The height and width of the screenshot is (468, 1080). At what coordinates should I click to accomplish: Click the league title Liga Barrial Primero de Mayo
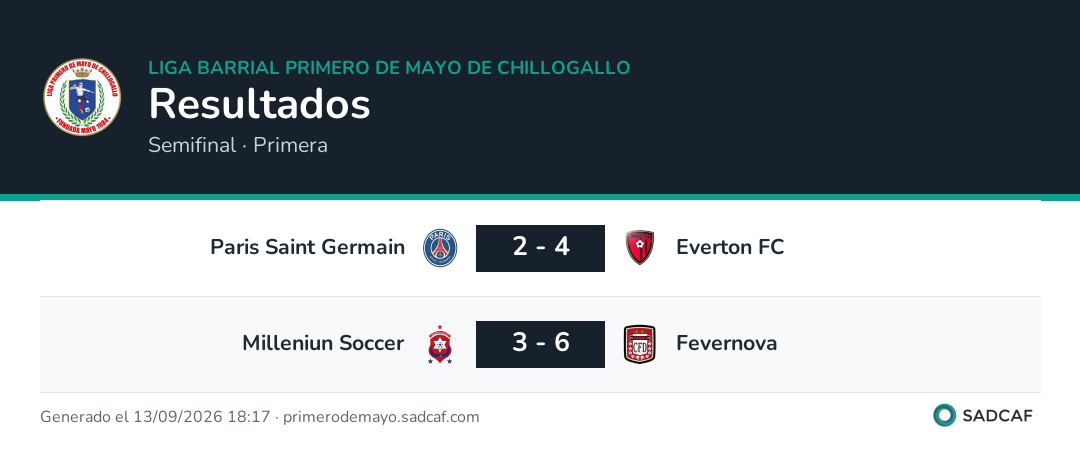point(389,68)
